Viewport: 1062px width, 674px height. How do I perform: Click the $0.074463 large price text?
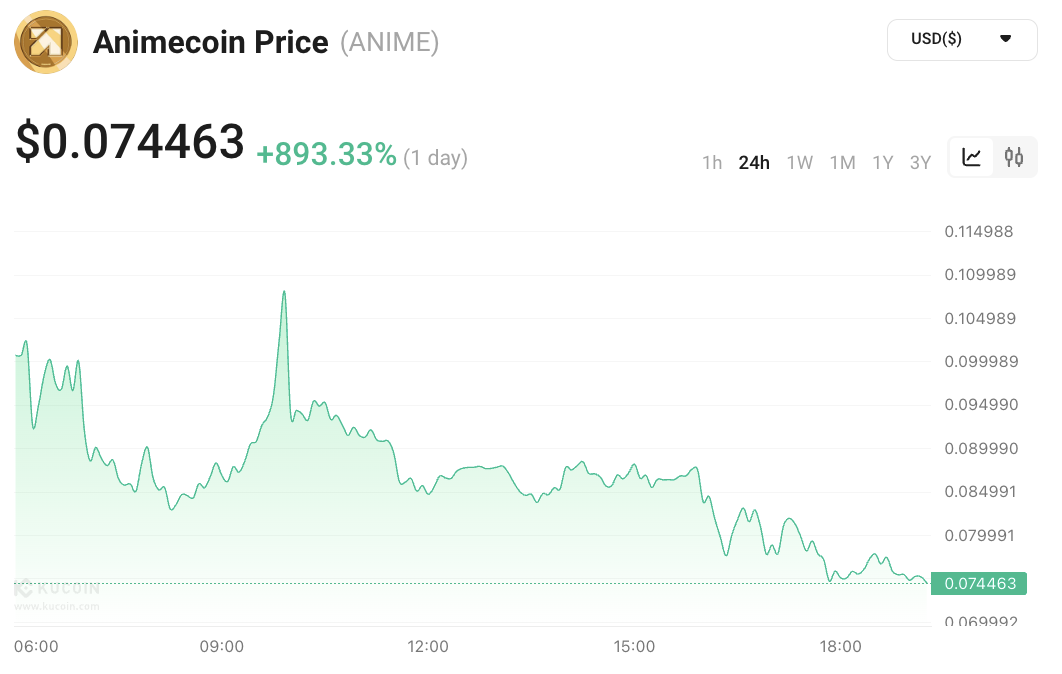pyautogui.click(x=130, y=142)
